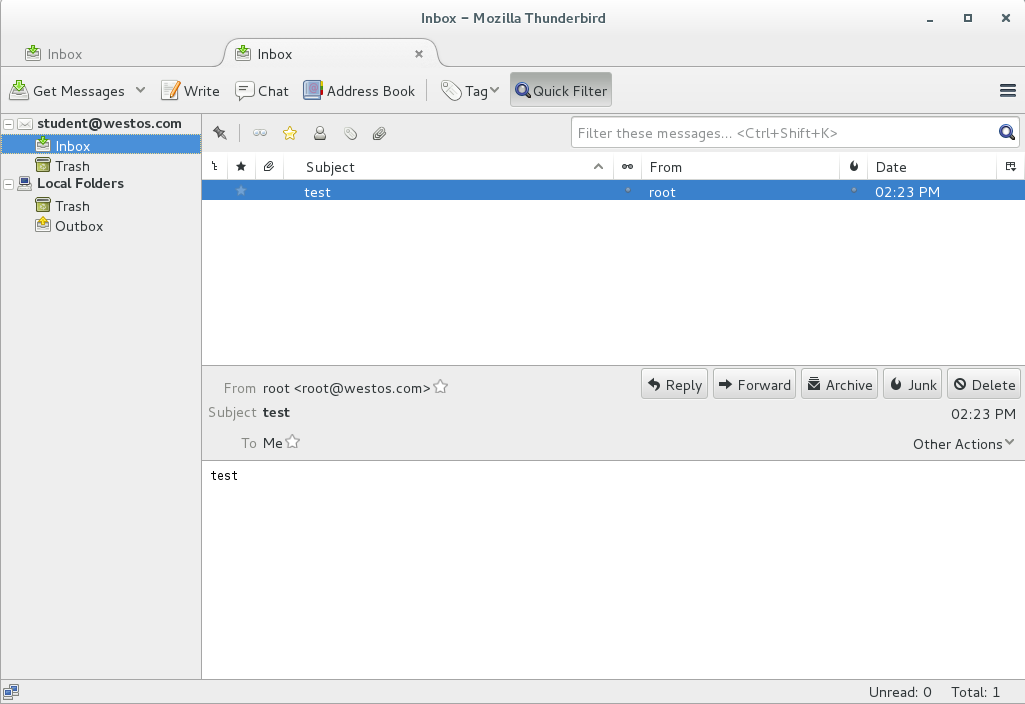The image size is (1025, 704).
Task: Click sender root in the message row
Action: click(662, 192)
